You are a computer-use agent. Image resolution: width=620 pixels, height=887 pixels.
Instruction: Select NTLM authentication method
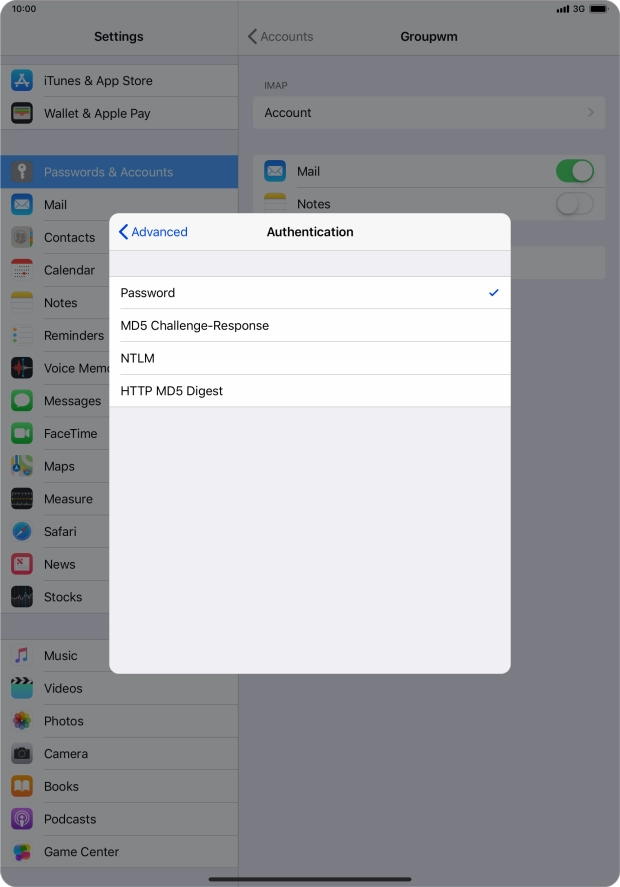309,358
